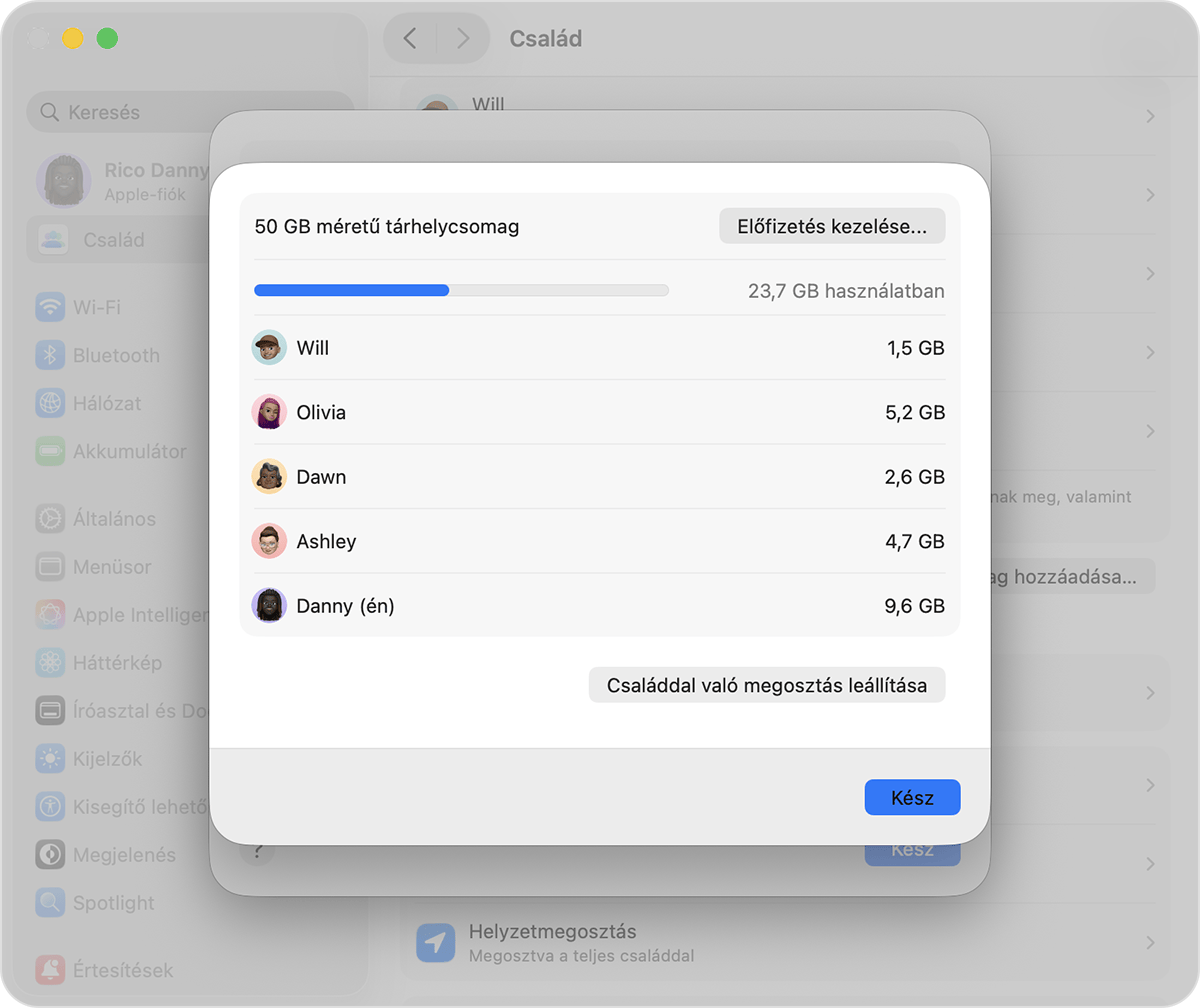Click the help question mark button
Image resolution: width=1200 pixels, height=1008 pixels.
click(257, 851)
